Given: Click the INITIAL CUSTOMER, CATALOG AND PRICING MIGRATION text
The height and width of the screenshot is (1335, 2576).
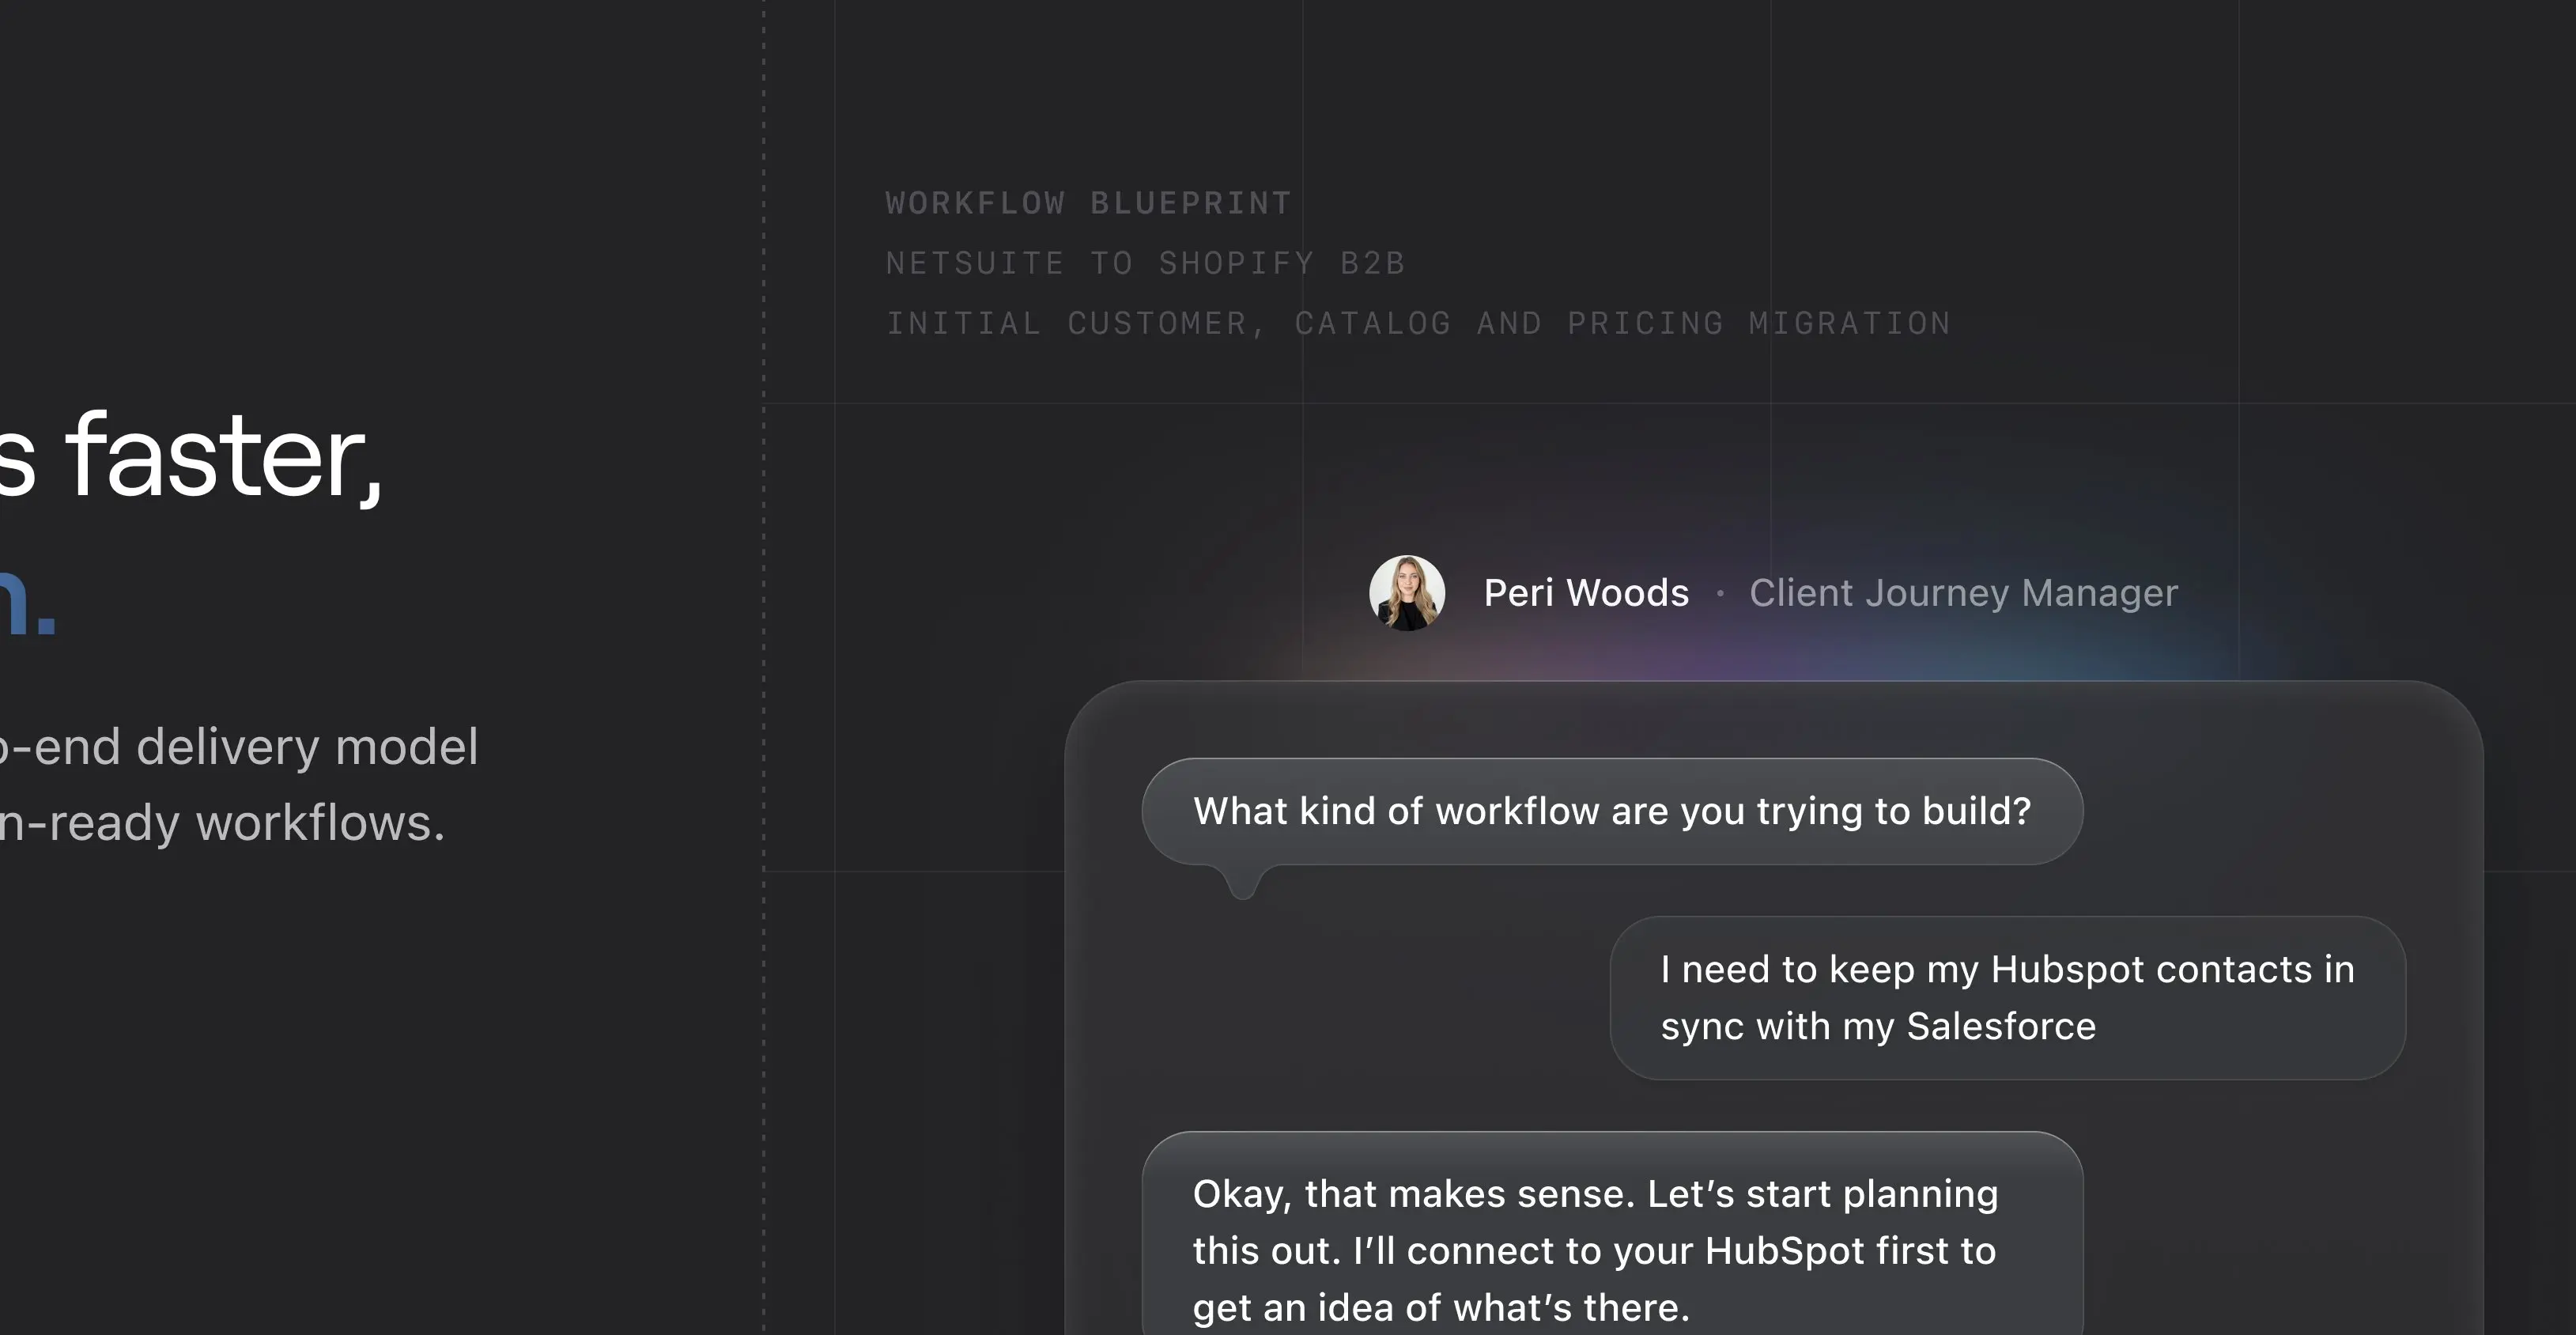Looking at the screenshot, I should 1418,323.
